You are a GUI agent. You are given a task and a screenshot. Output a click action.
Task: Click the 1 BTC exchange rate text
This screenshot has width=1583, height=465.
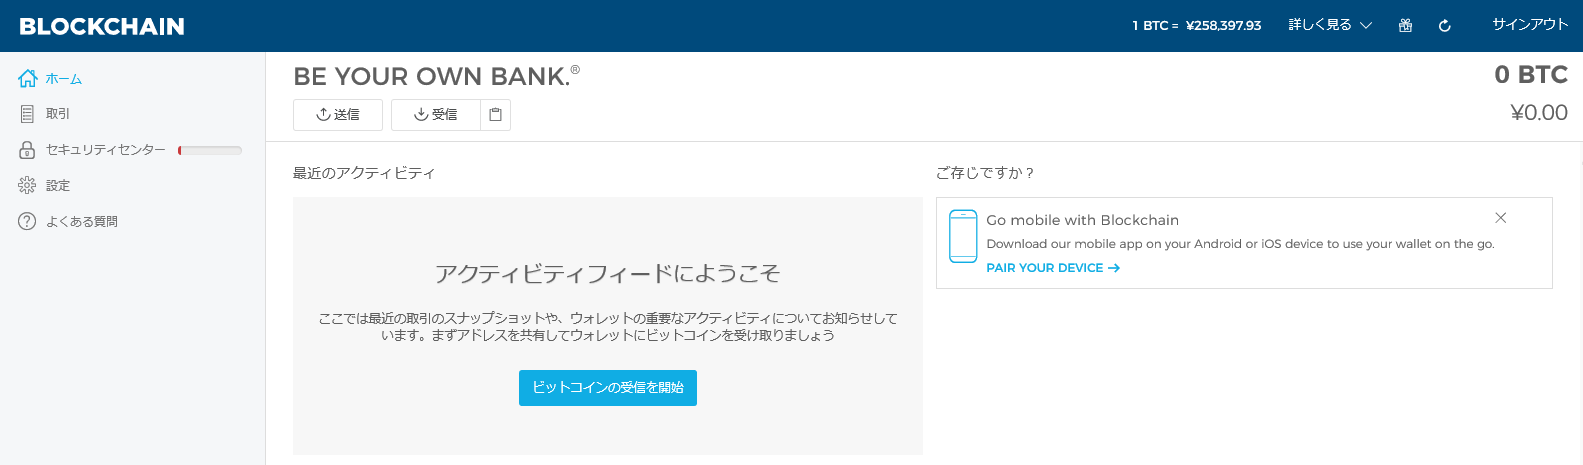[1196, 26]
